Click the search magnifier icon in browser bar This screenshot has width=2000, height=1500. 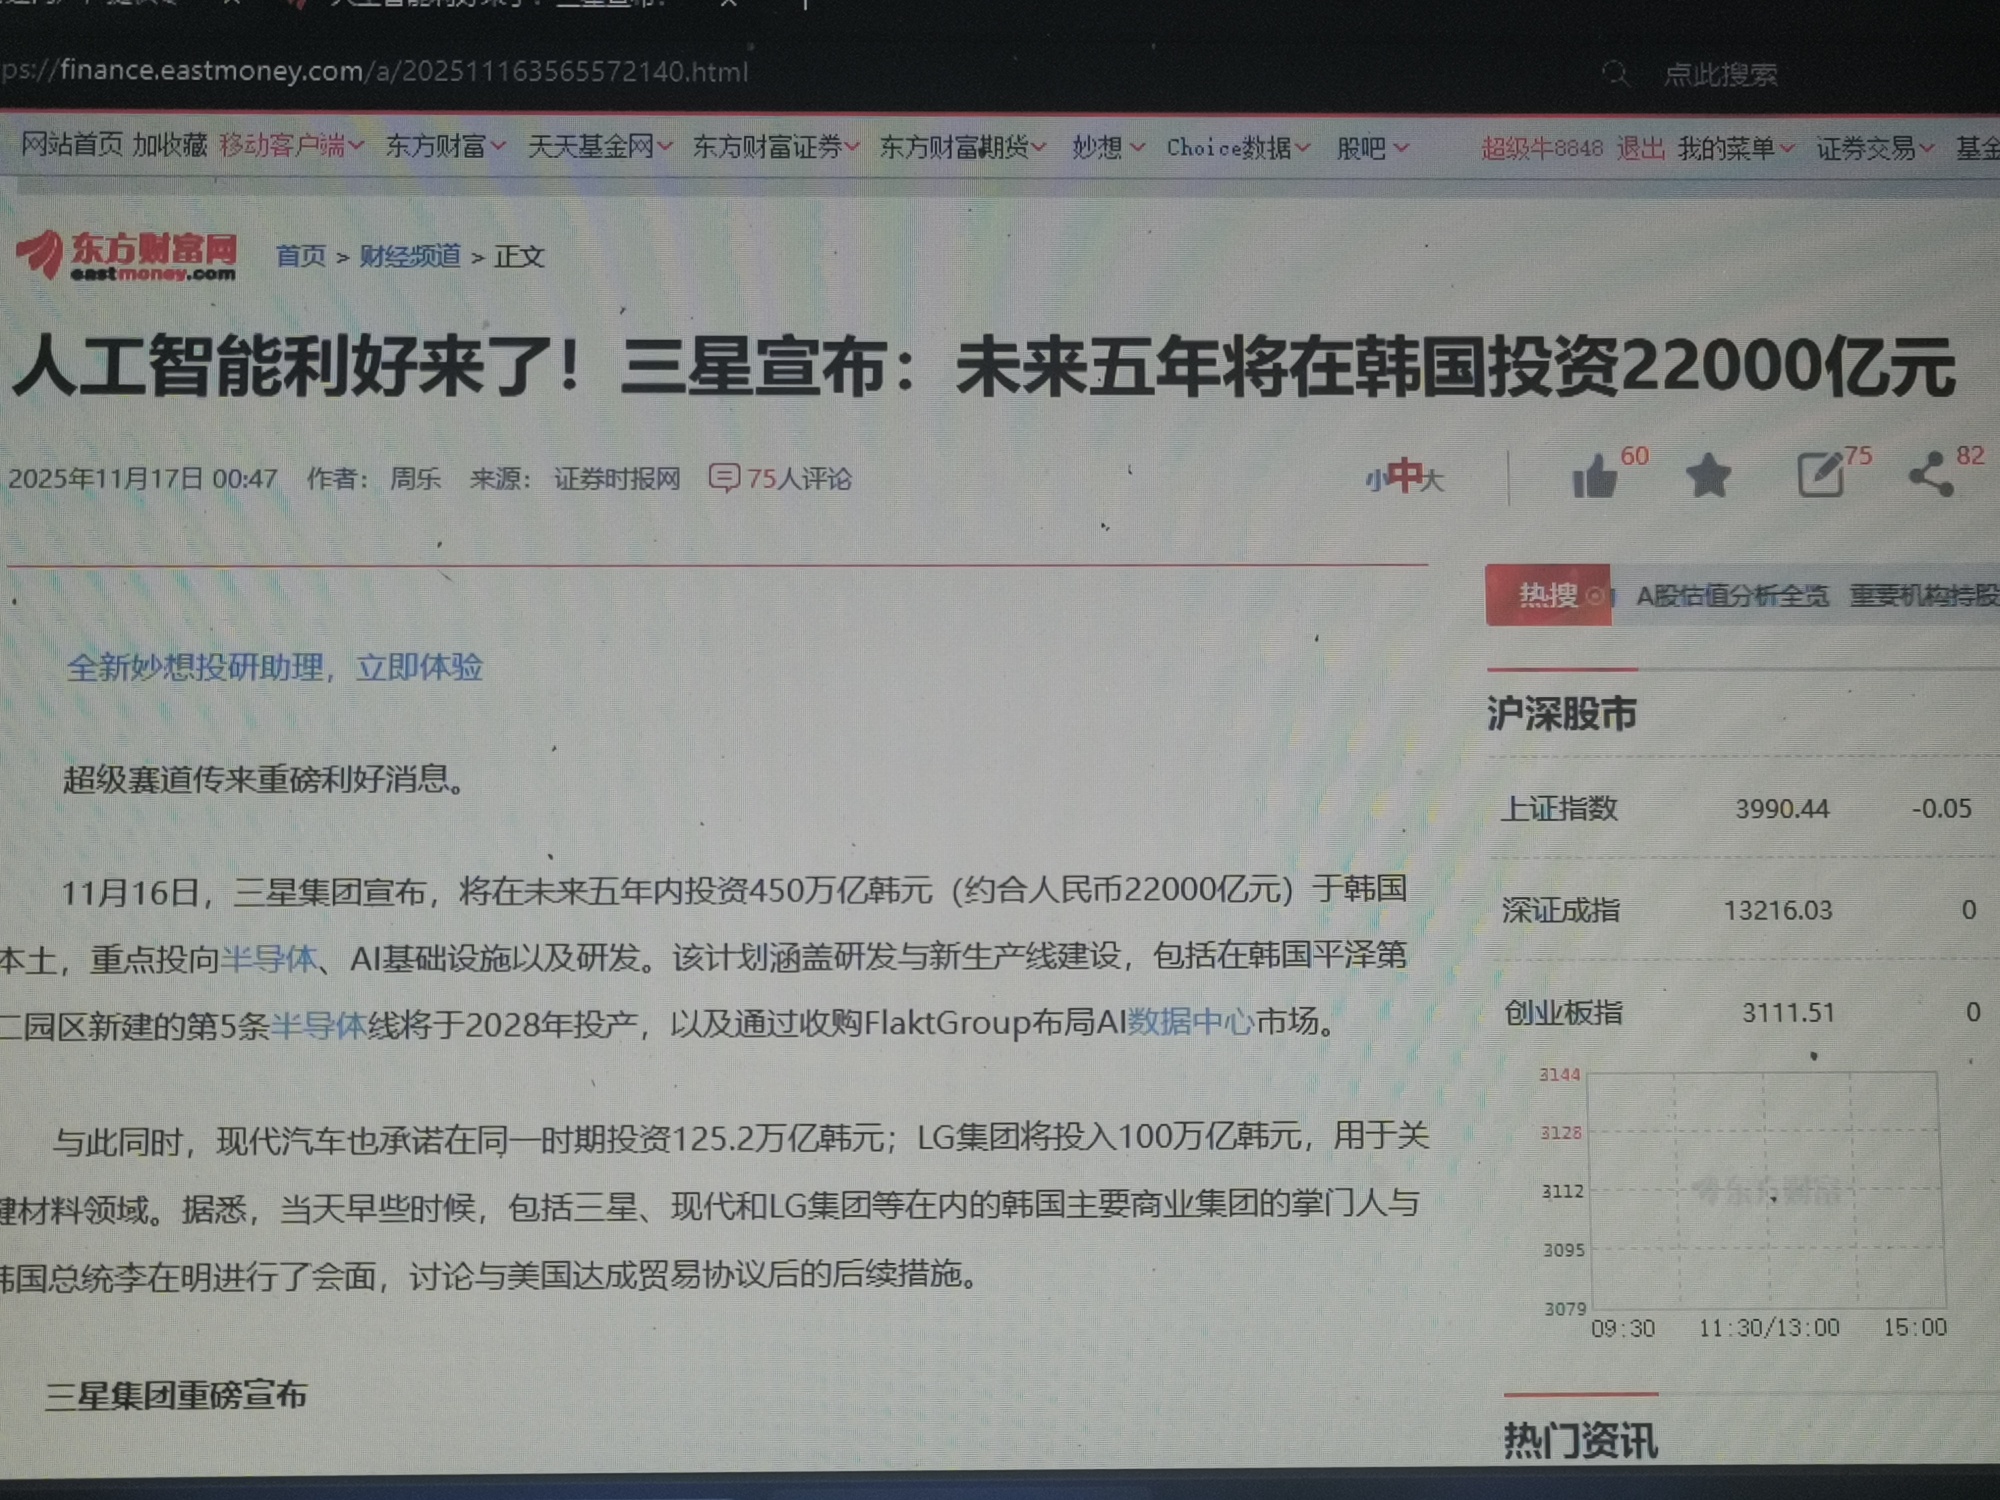pos(1615,74)
